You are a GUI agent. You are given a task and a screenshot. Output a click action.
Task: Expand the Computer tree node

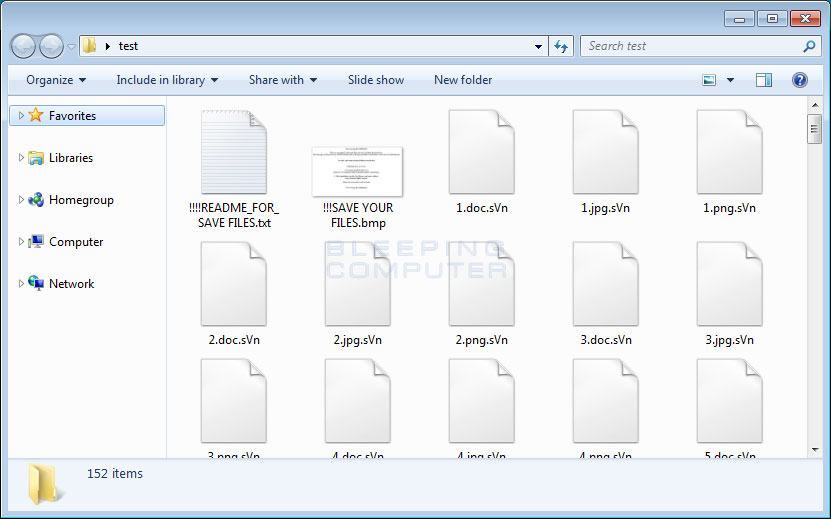click(x=21, y=241)
